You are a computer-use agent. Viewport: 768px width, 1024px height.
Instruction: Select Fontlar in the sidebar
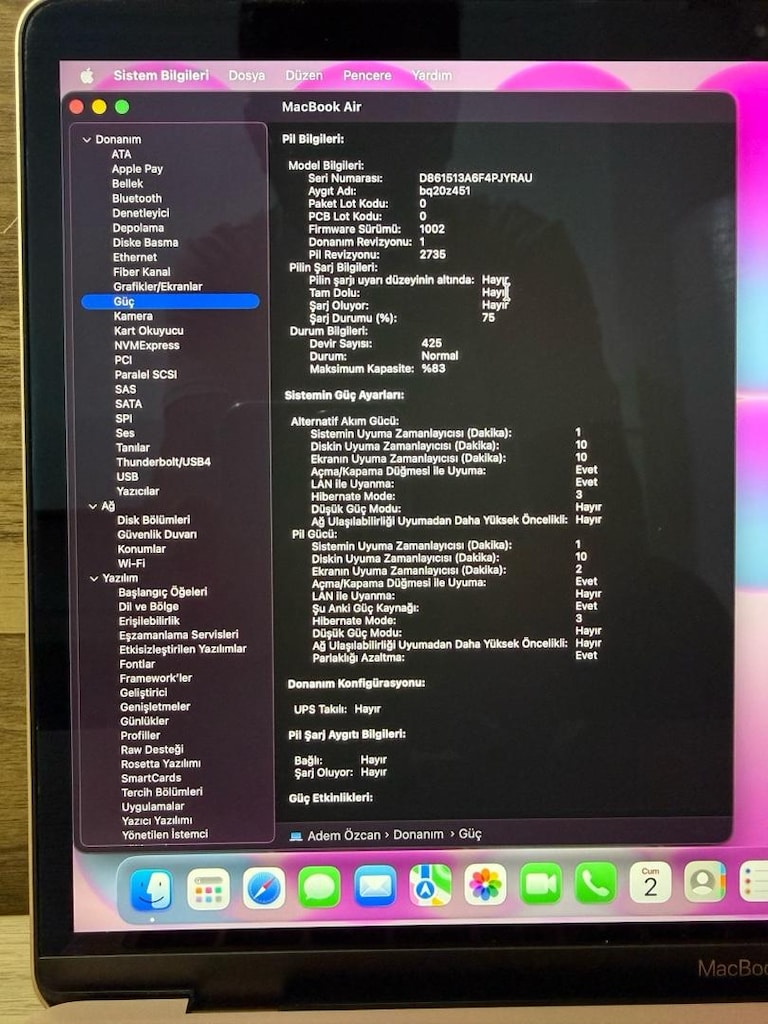[x=137, y=664]
